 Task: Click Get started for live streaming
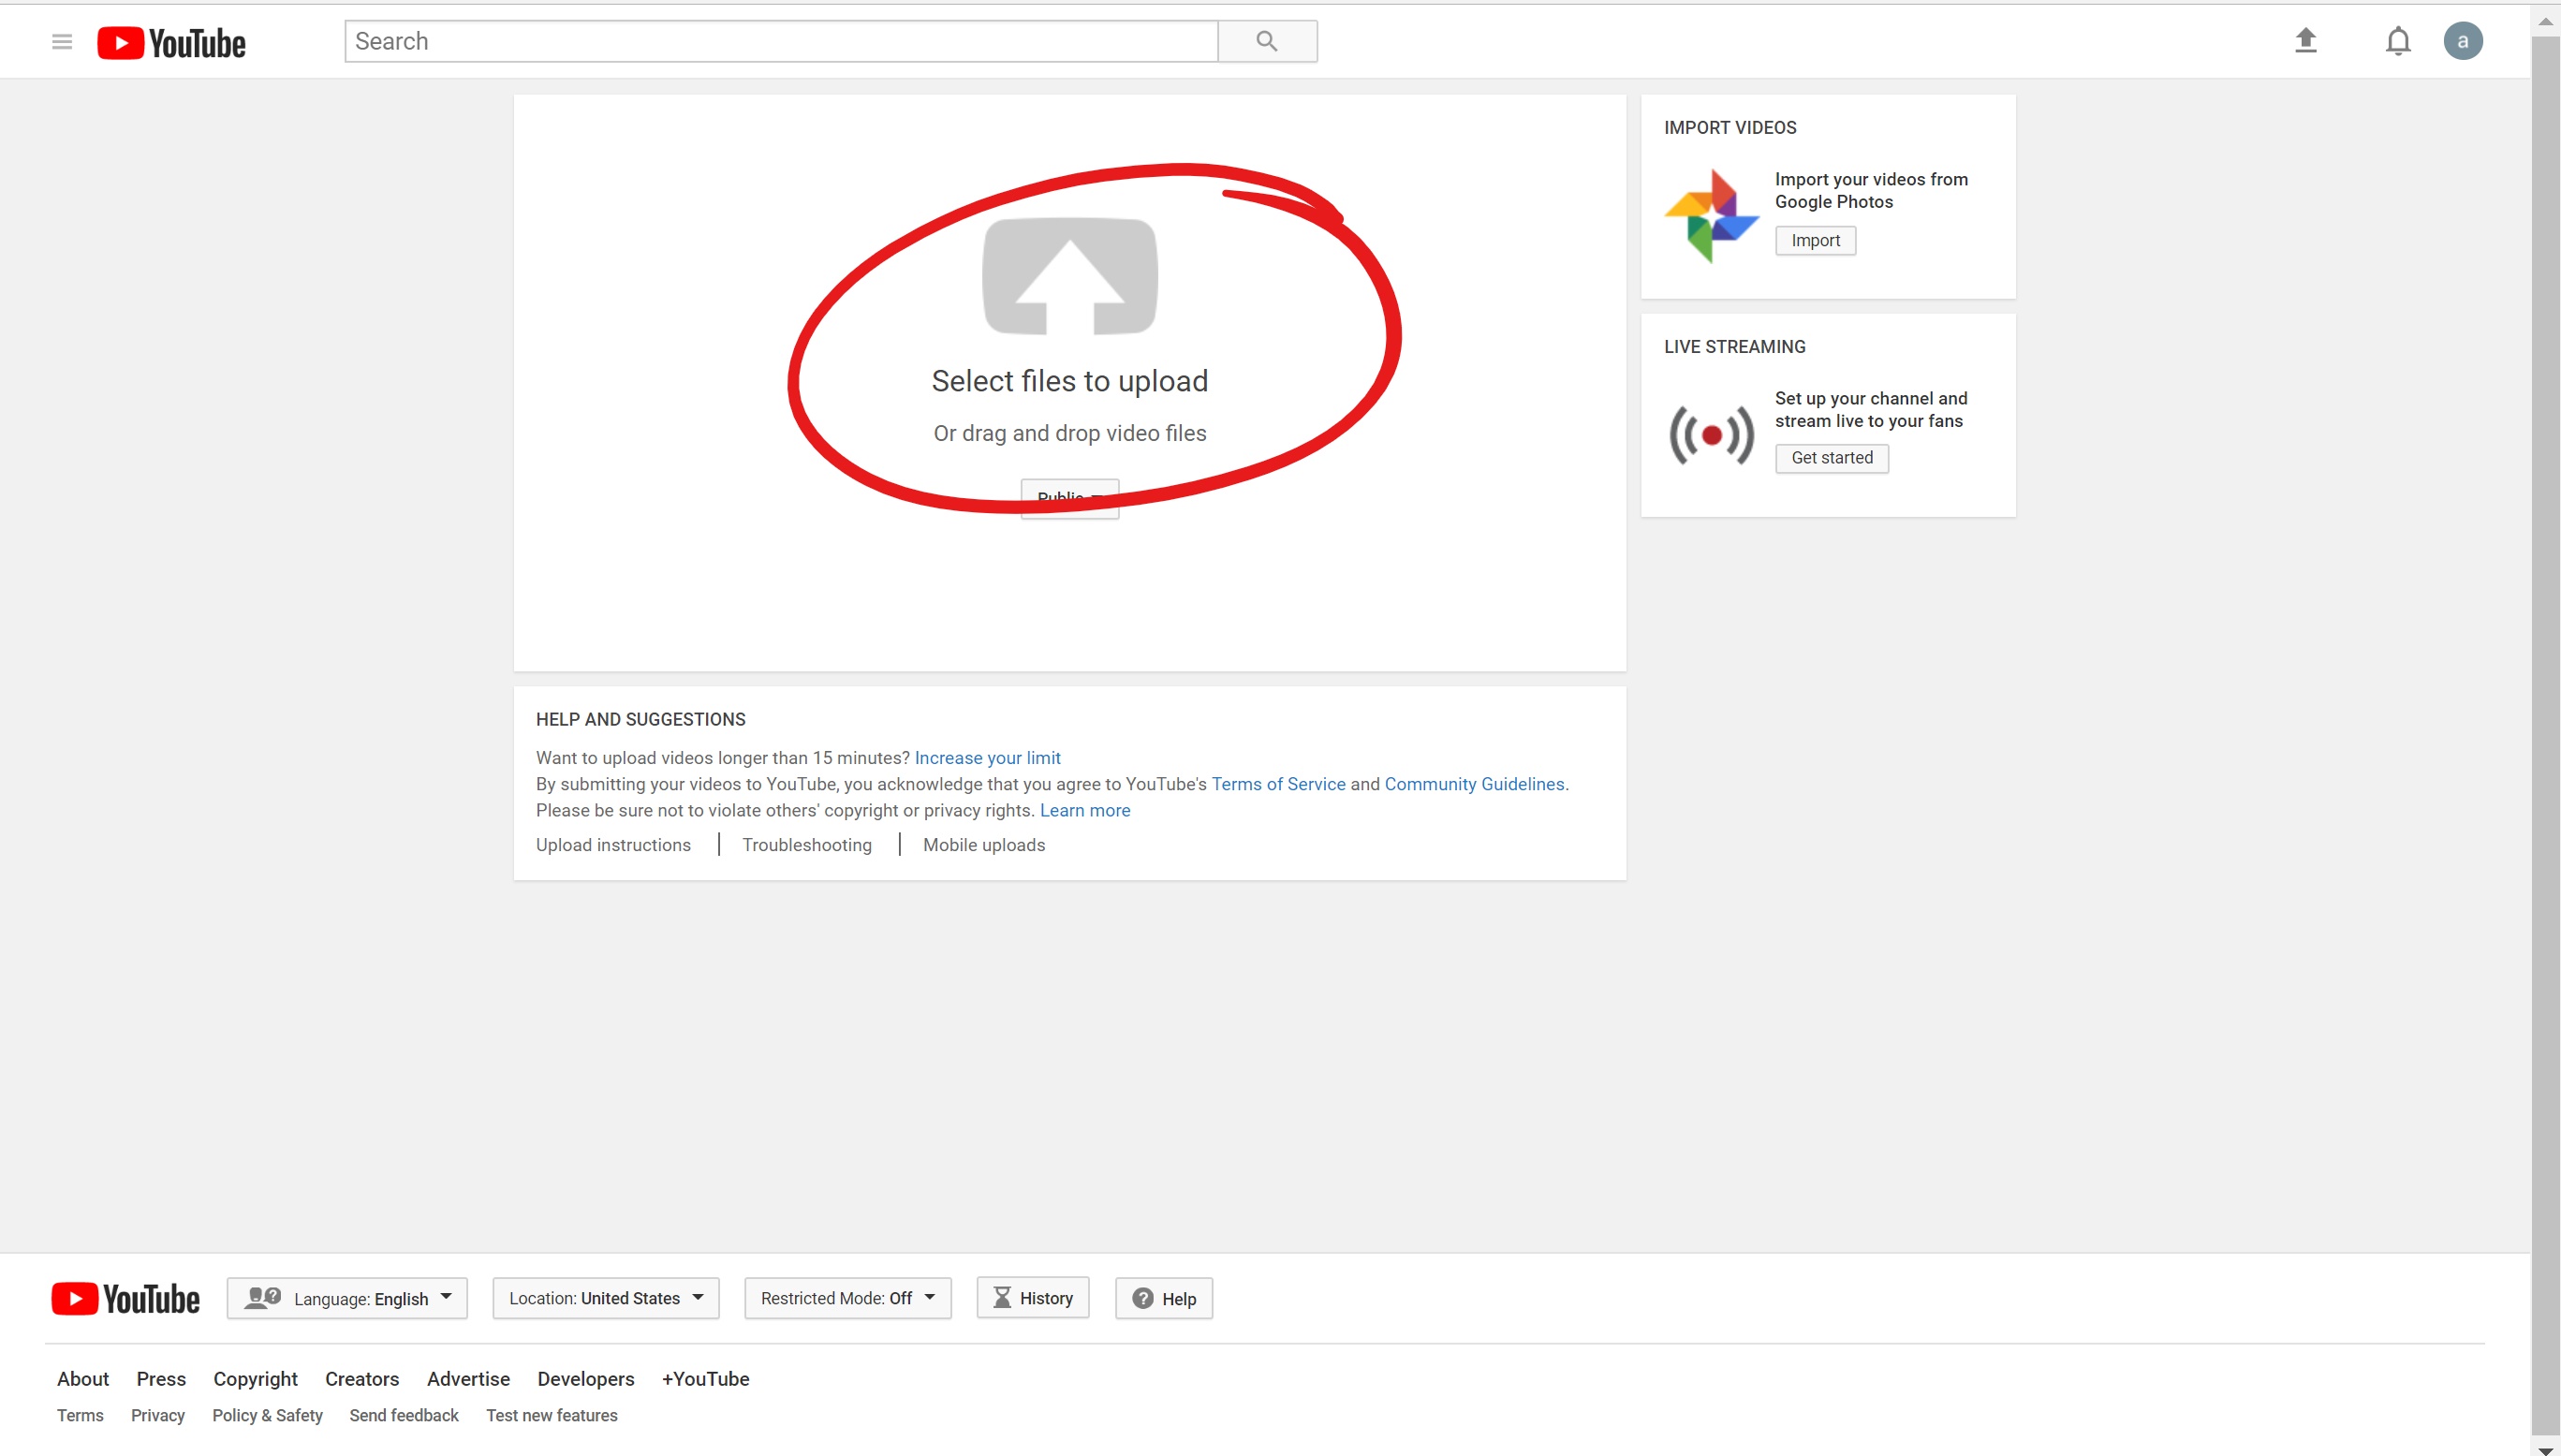pyautogui.click(x=1830, y=457)
